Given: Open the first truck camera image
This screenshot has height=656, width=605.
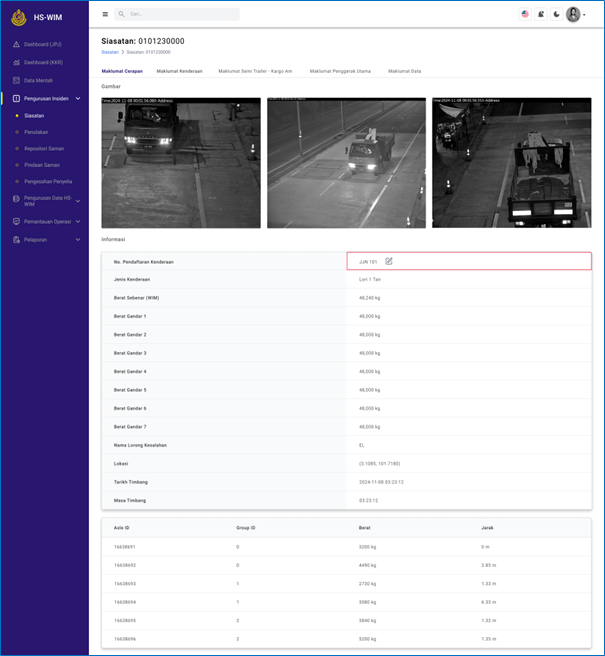Looking at the screenshot, I should click(x=181, y=163).
